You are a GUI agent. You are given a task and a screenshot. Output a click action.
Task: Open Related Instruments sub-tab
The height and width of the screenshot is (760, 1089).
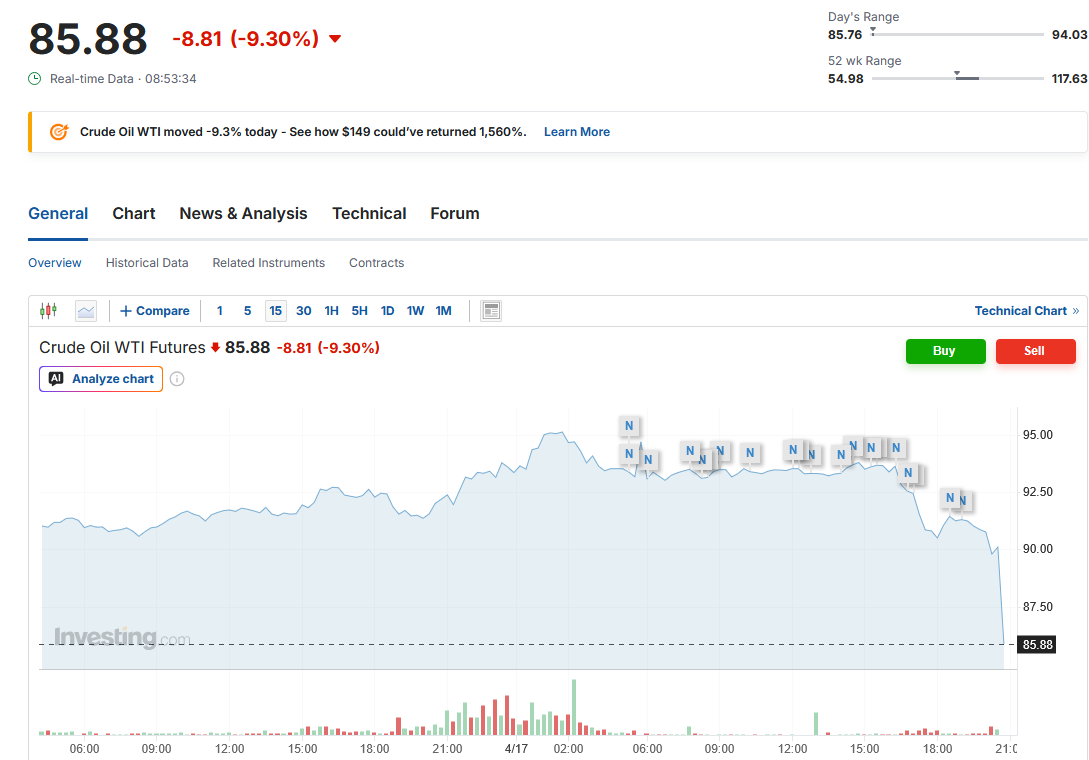pos(269,263)
